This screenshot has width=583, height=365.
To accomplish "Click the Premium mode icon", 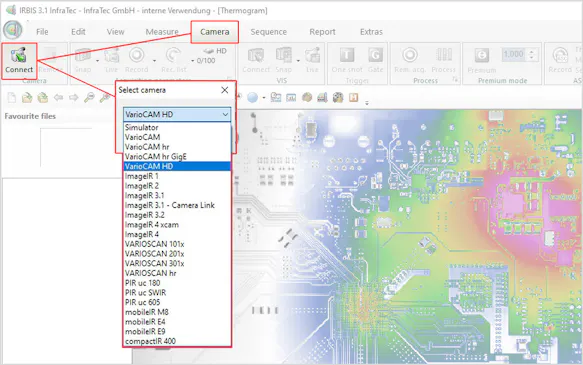I will (x=481, y=56).
